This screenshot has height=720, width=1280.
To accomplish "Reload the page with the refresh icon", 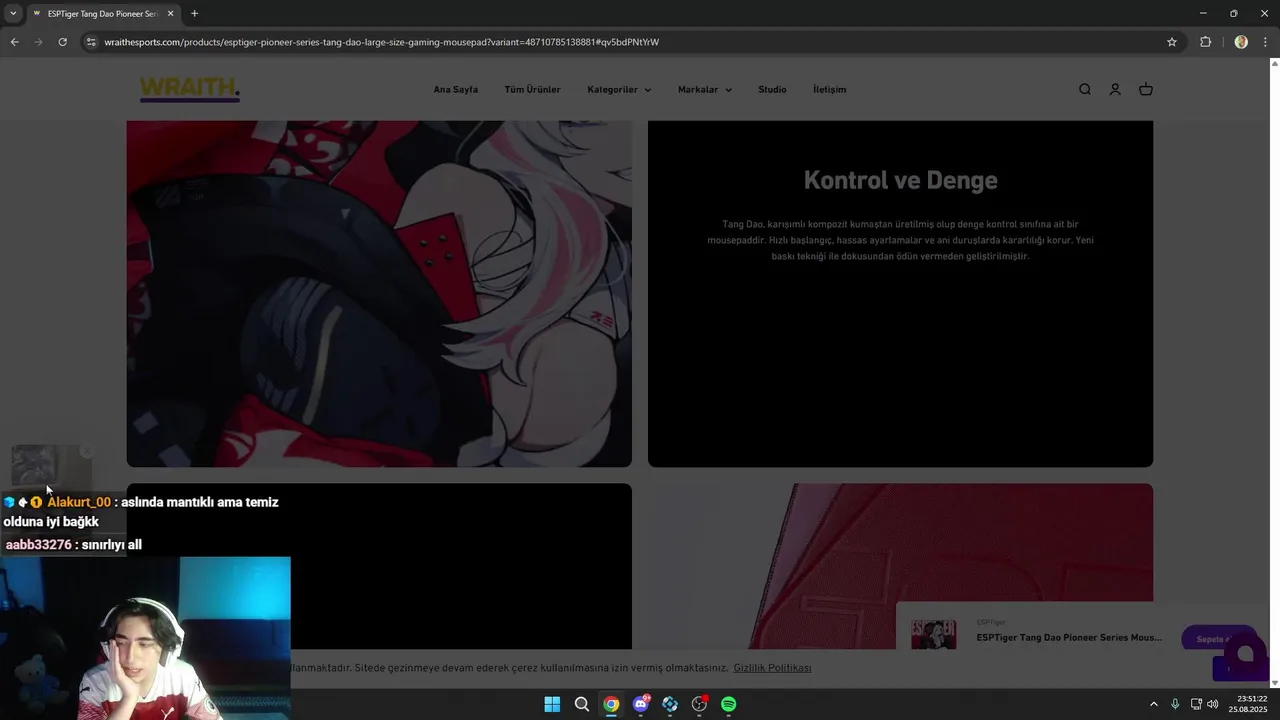I will coord(62,42).
